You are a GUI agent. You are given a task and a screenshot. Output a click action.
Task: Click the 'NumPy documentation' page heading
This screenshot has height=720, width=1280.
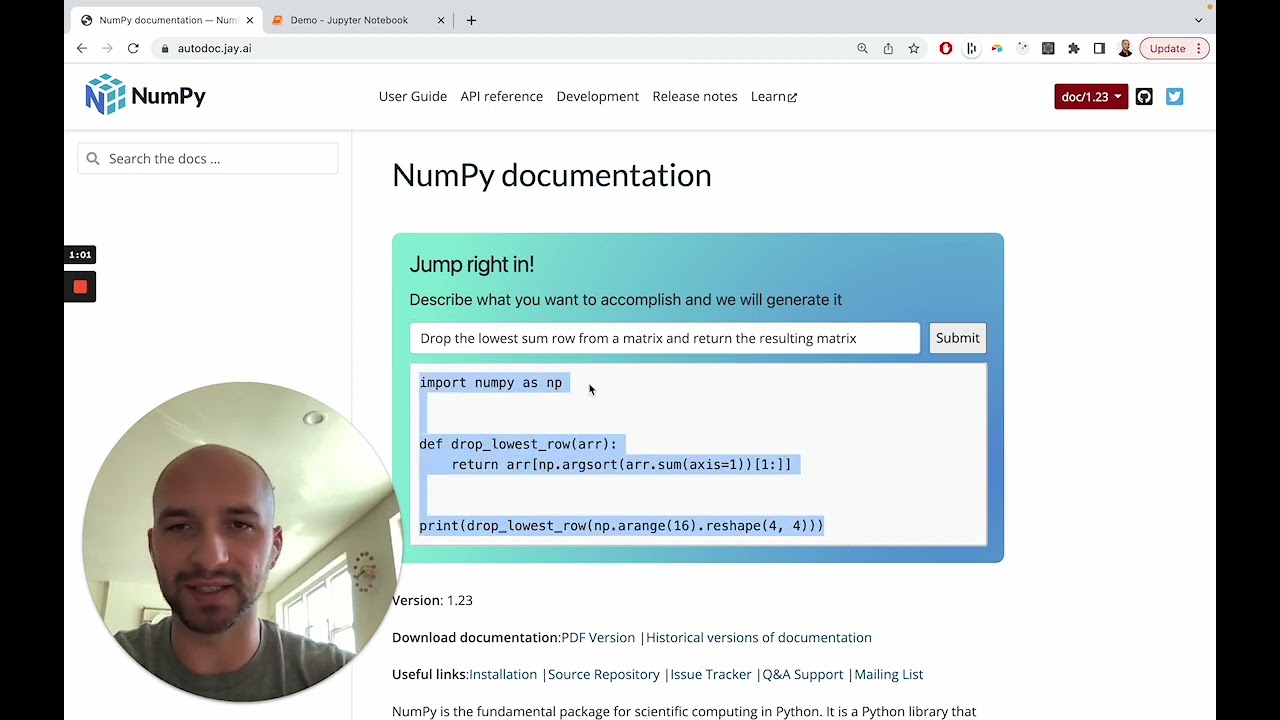[552, 175]
